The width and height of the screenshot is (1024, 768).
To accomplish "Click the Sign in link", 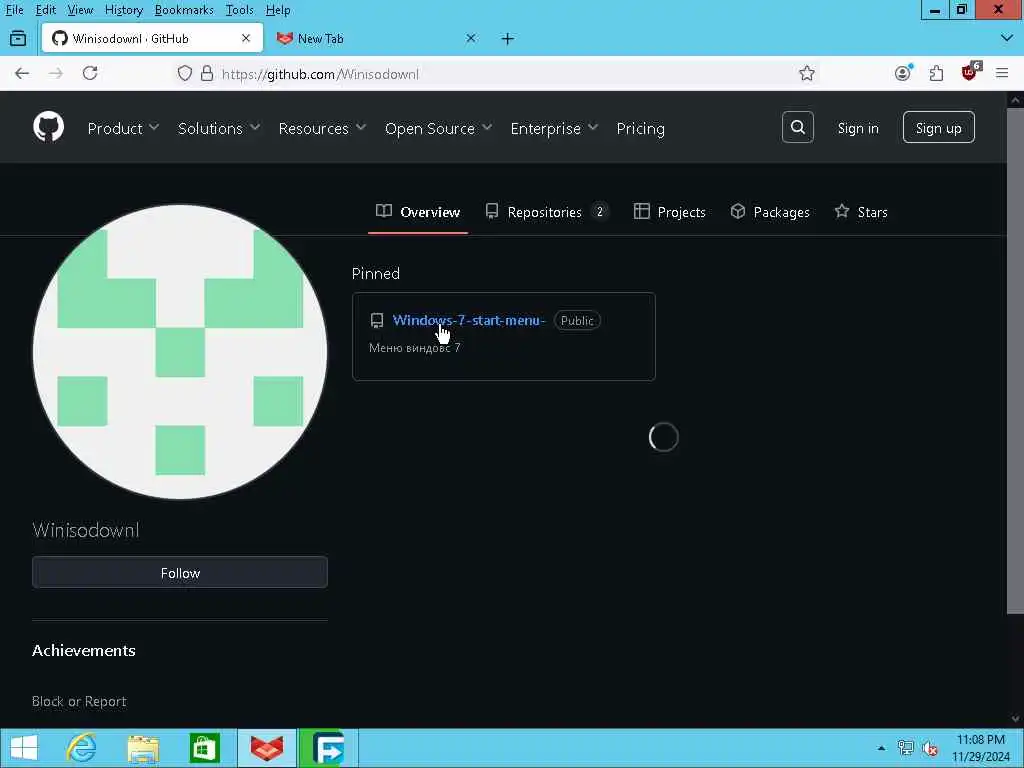I will tap(857, 128).
